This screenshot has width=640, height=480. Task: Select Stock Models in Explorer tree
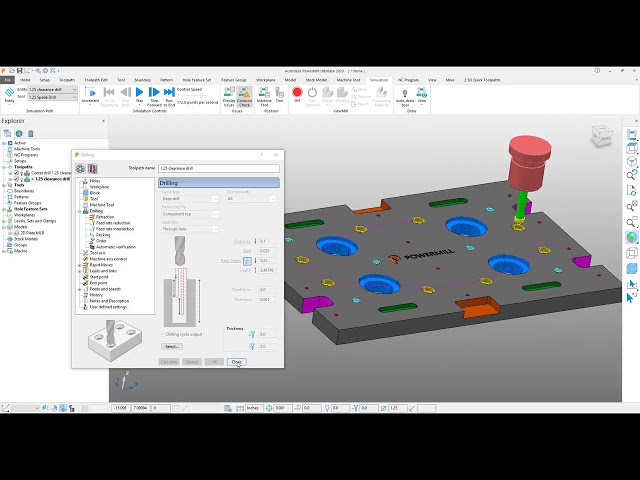26,239
